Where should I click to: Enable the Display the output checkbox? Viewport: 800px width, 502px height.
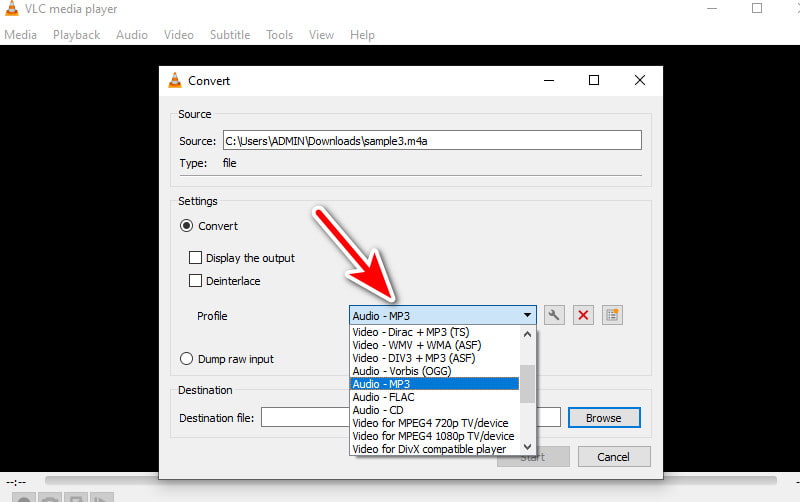tap(196, 258)
